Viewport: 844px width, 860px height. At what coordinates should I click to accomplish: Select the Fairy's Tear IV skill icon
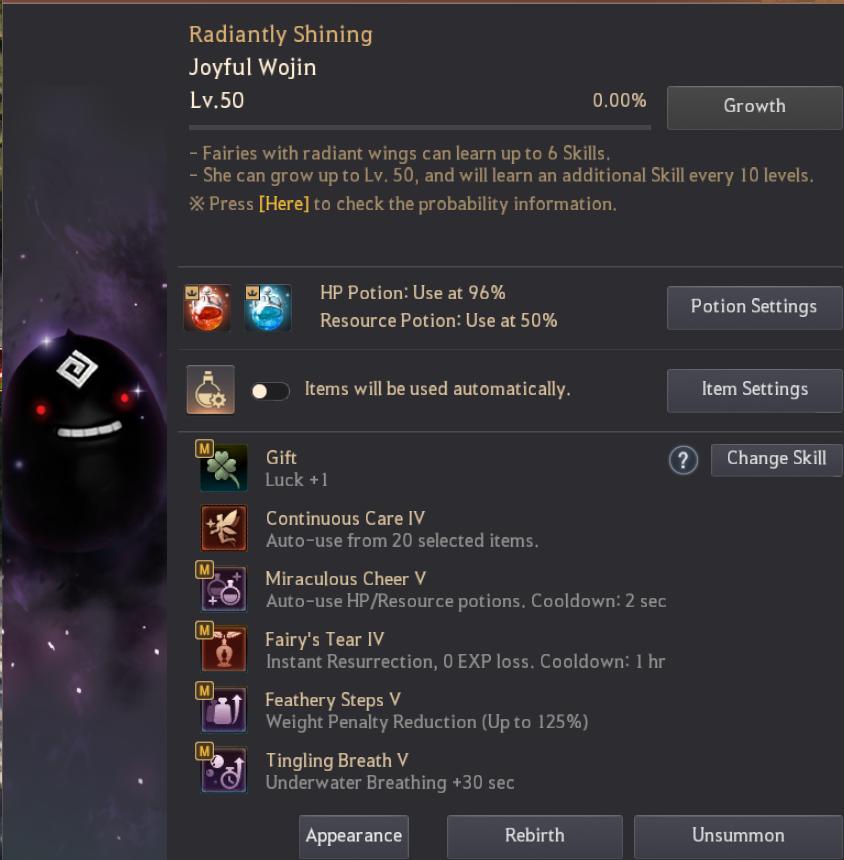224,649
